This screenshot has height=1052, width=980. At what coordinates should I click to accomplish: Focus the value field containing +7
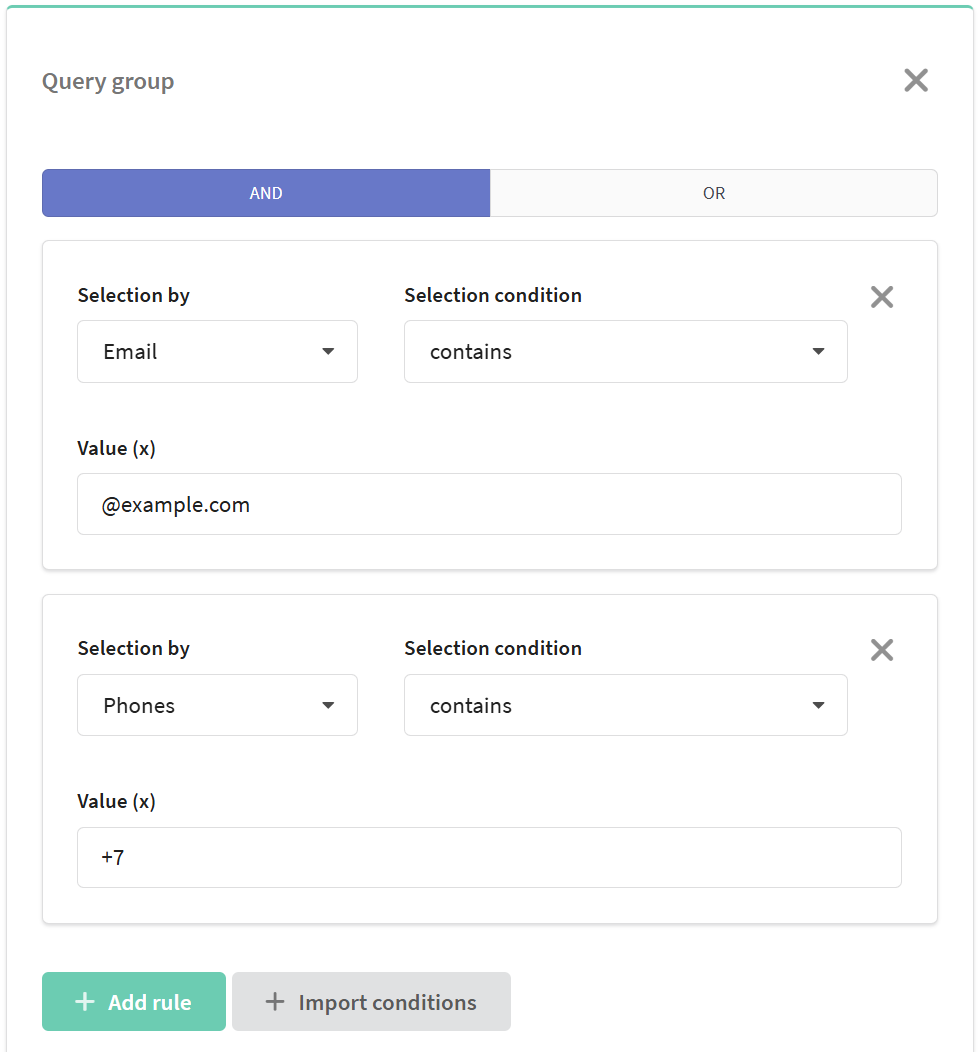pyautogui.click(x=489, y=857)
